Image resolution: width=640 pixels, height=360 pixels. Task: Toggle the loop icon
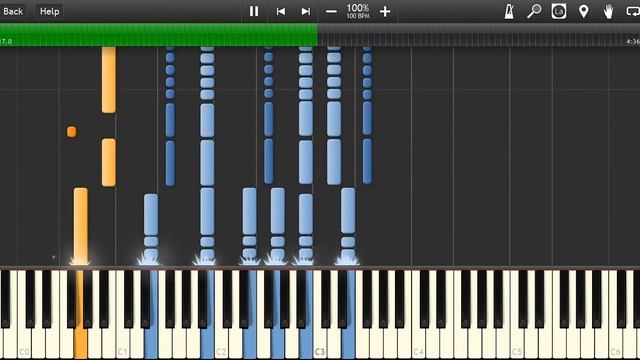pyautogui.click(x=633, y=11)
